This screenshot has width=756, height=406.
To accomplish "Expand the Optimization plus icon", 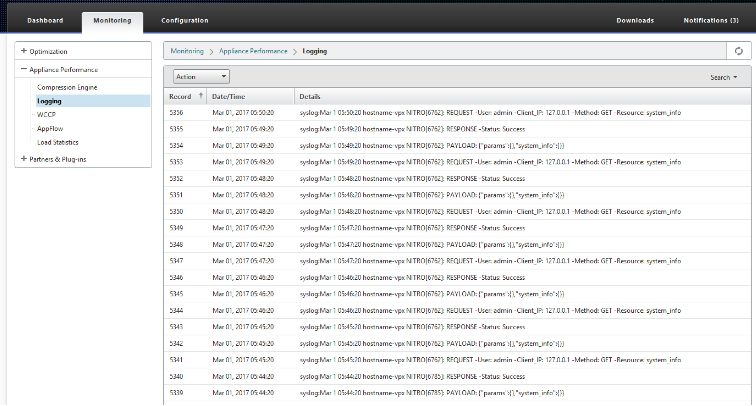I will click(24, 51).
